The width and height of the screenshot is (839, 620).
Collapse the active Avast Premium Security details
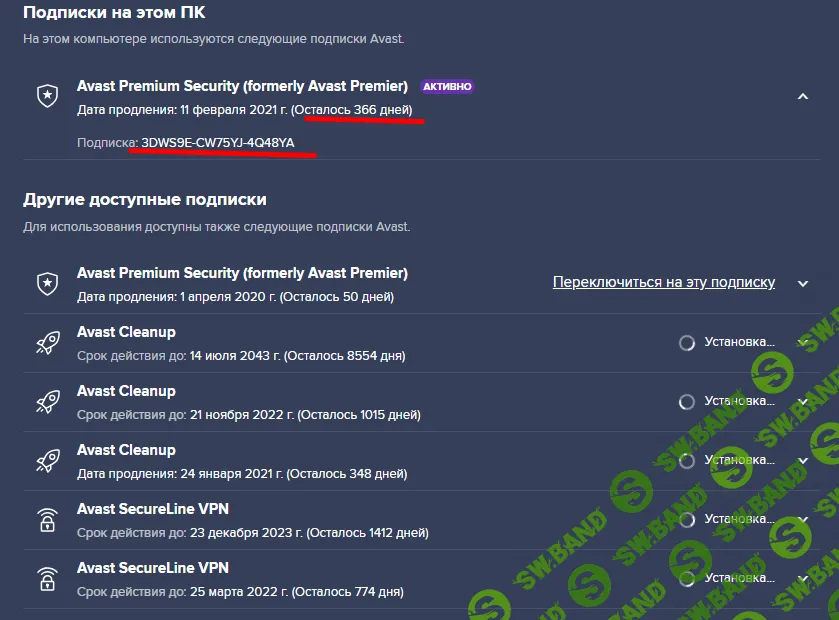tap(802, 96)
